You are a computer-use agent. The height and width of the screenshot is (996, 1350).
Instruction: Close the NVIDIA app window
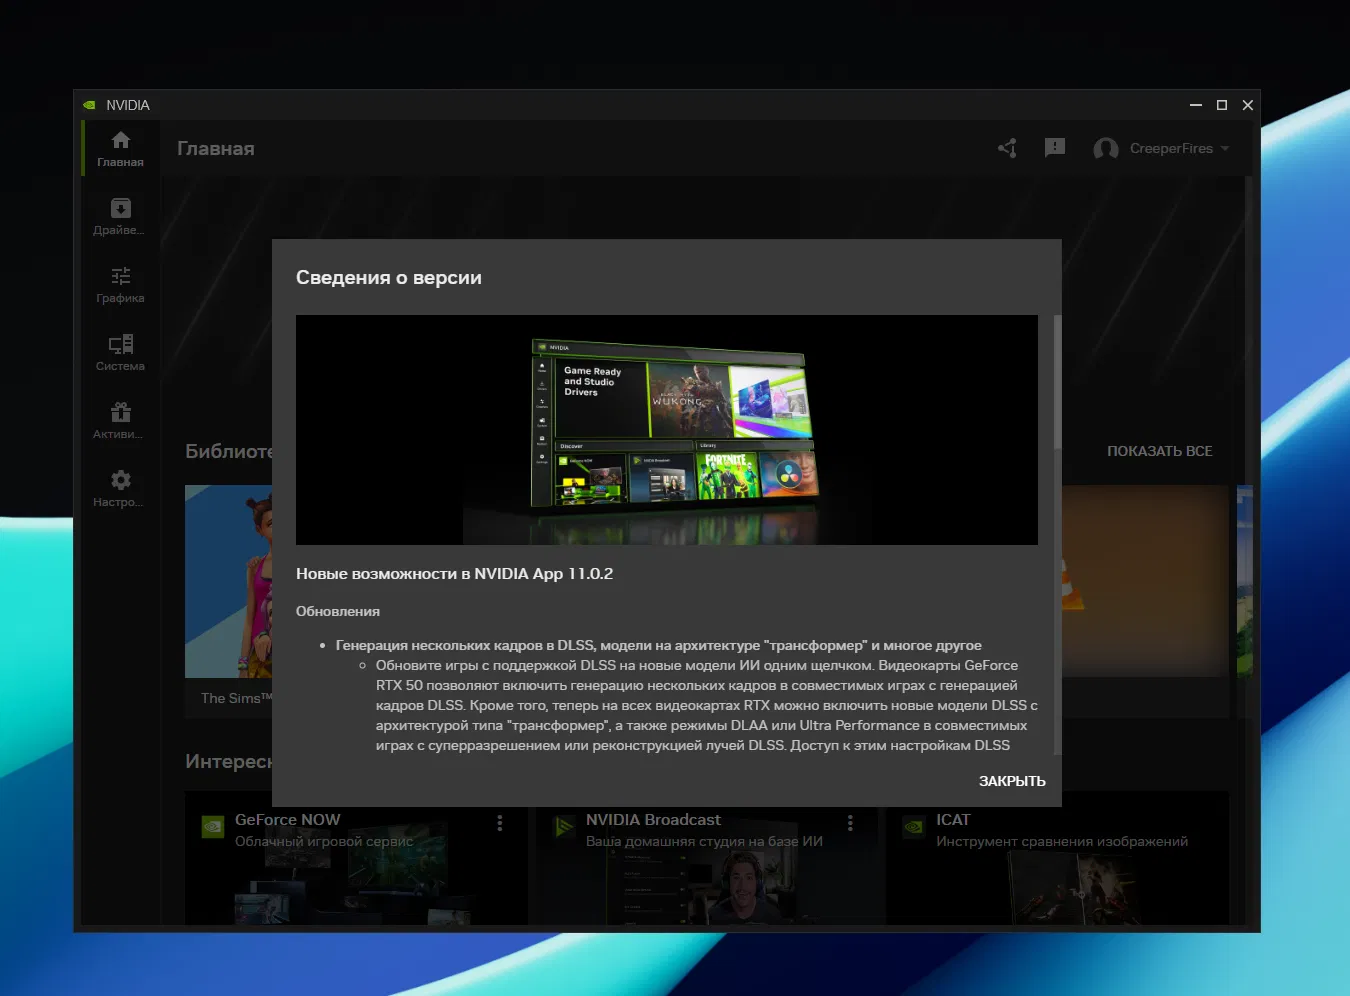(1248, 105)
